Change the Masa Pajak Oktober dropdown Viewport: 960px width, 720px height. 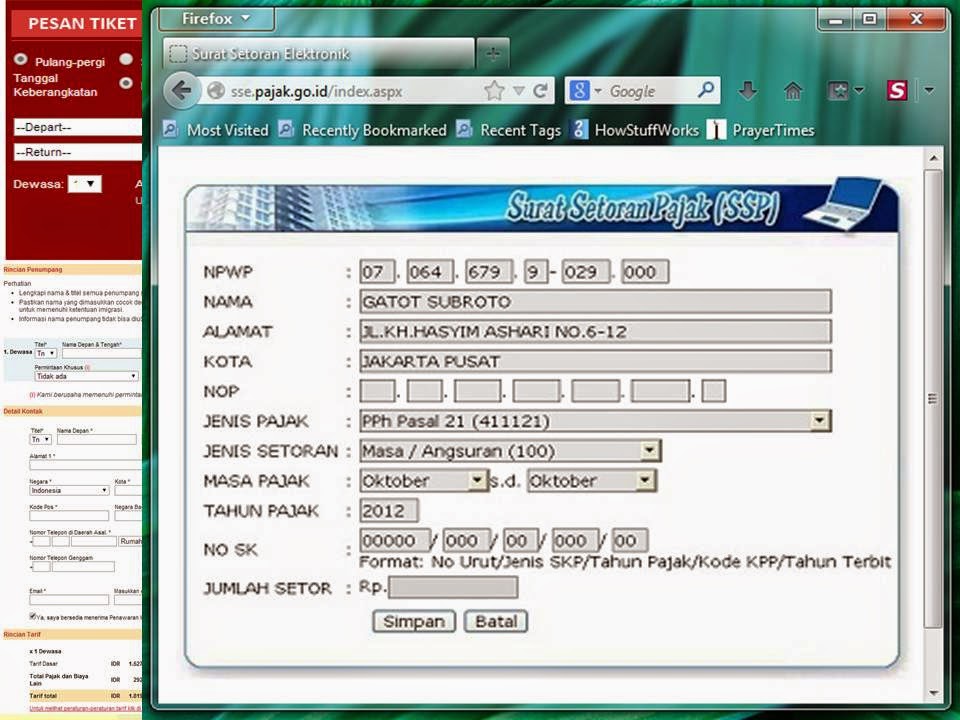[478, 481]
